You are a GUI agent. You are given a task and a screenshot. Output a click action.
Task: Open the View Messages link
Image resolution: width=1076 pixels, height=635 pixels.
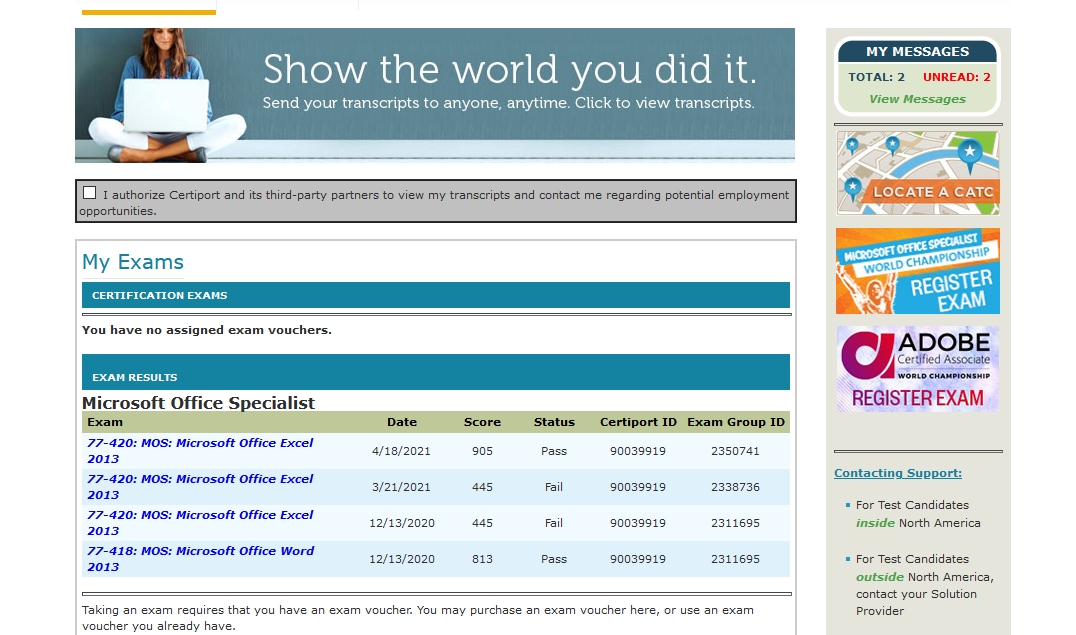917,99
